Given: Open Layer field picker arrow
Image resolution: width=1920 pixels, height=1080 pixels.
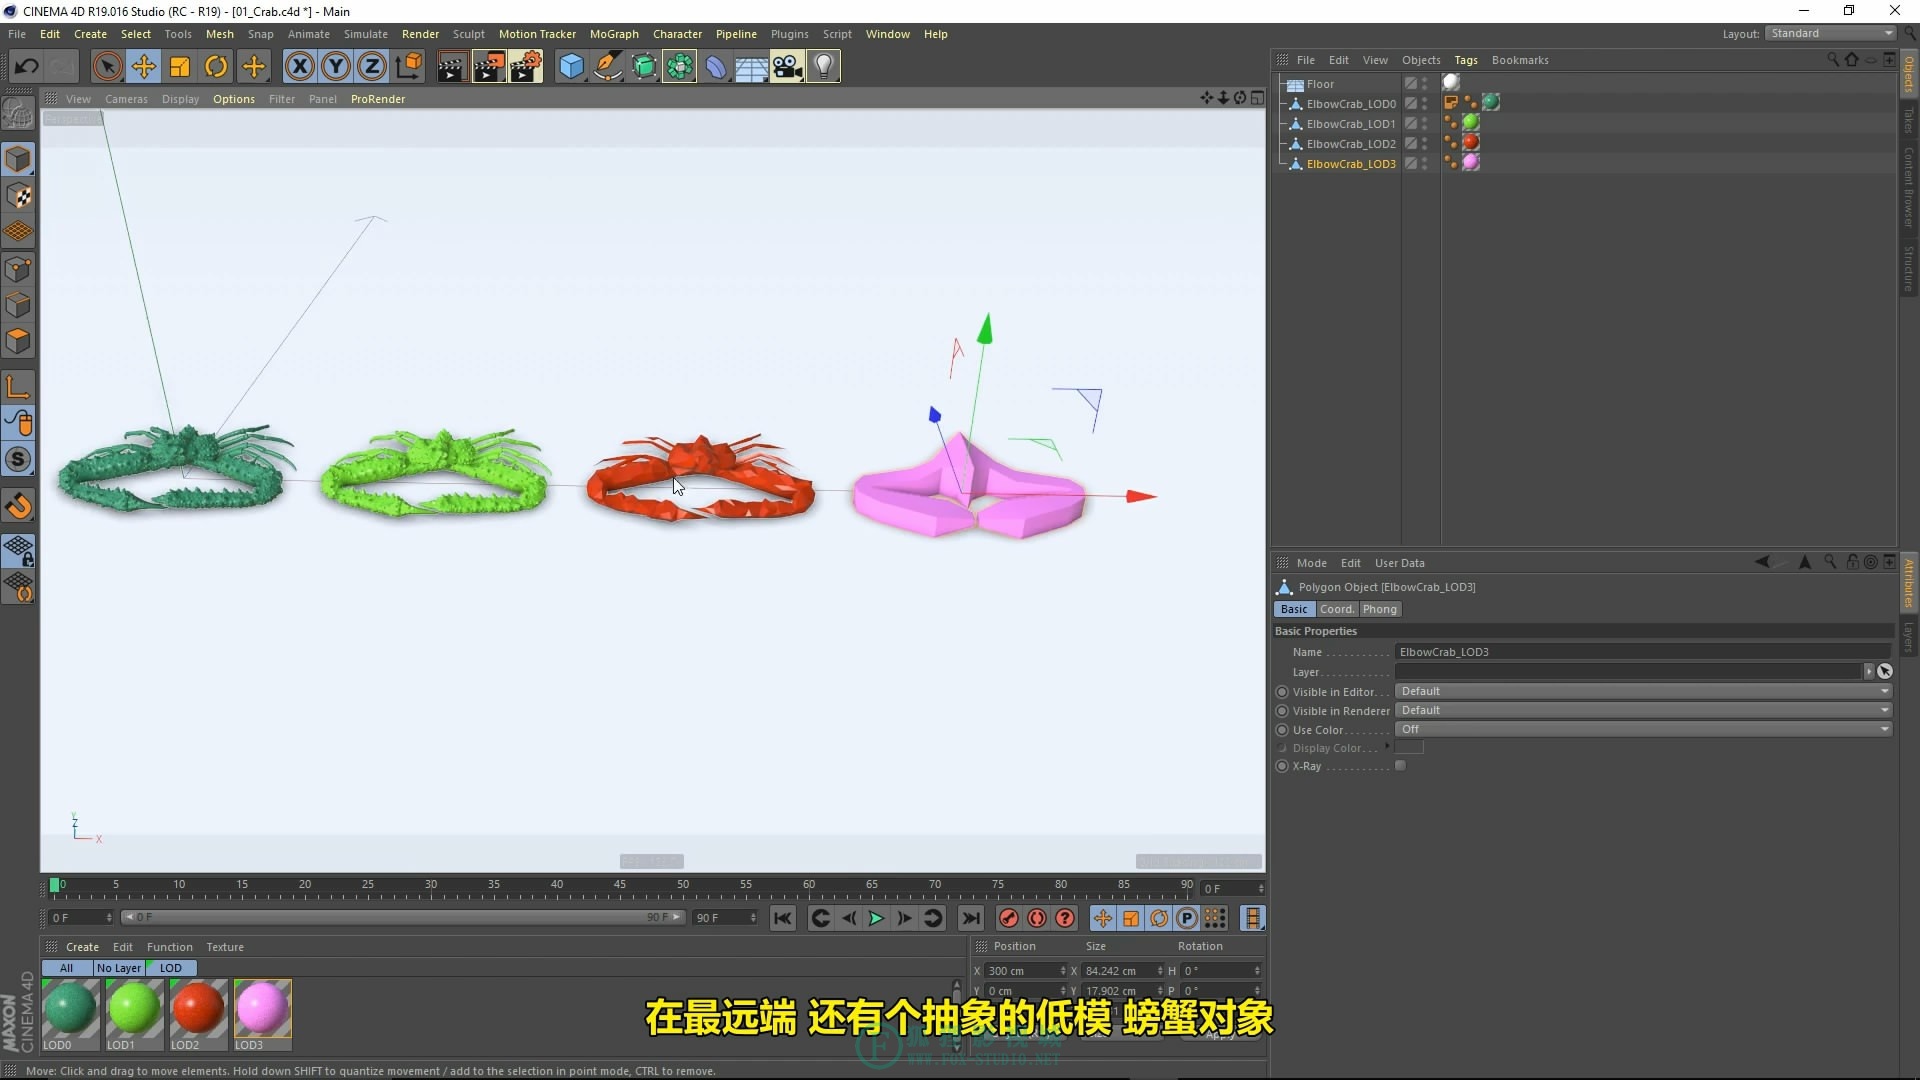Looking at the screenshot, I should point(1868,672).
